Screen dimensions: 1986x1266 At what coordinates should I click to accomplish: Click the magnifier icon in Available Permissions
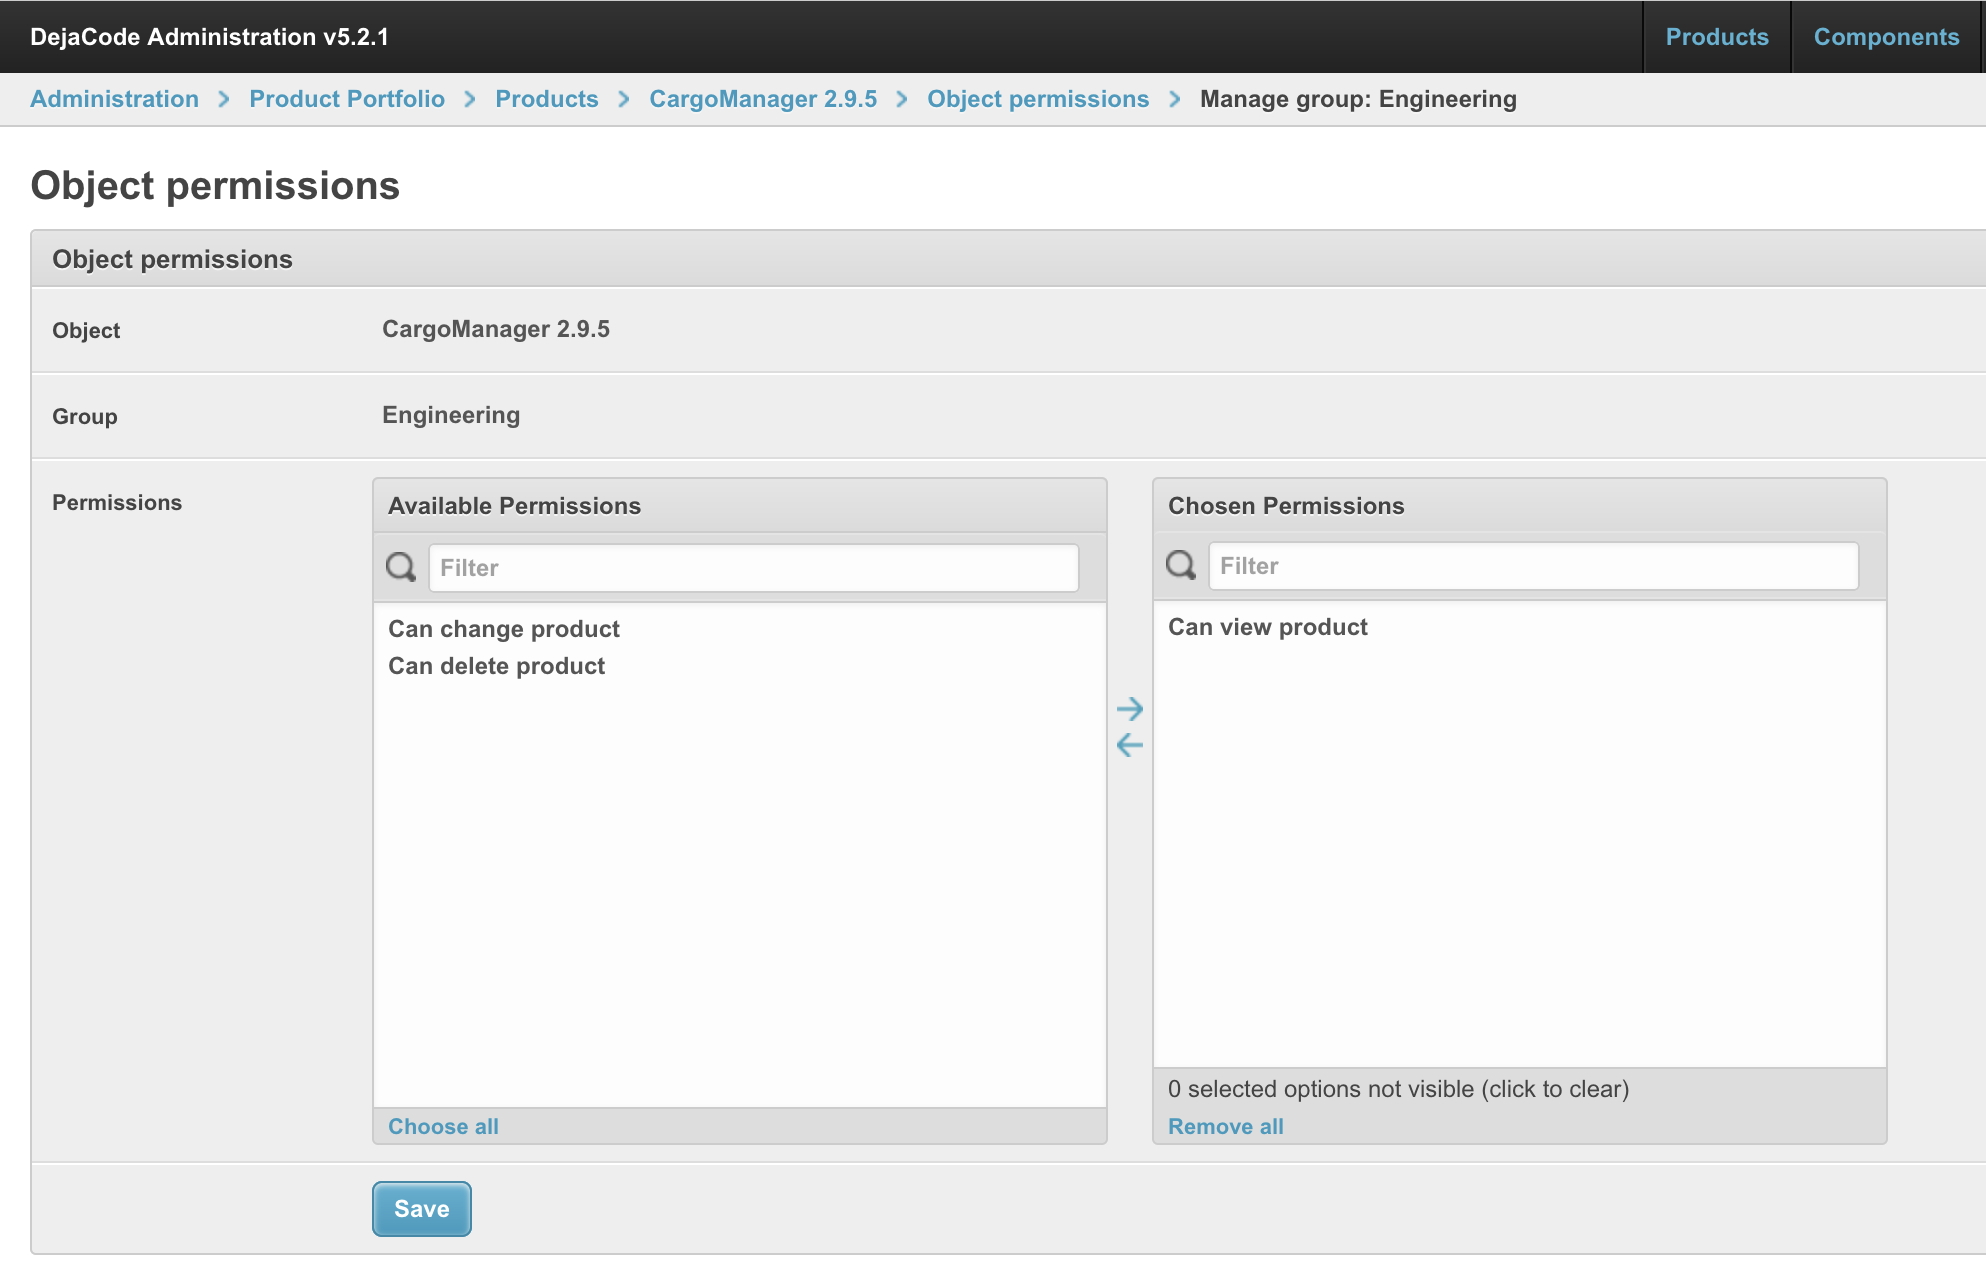coord(401,567)
